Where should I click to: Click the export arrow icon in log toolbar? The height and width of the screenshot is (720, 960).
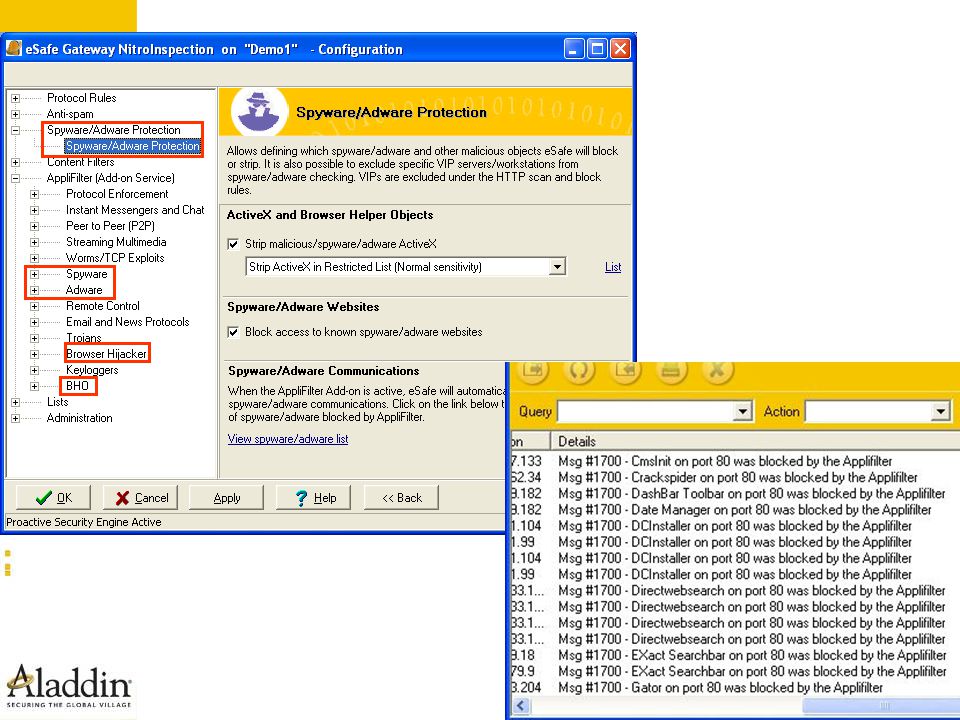click(x=533, y=370)
